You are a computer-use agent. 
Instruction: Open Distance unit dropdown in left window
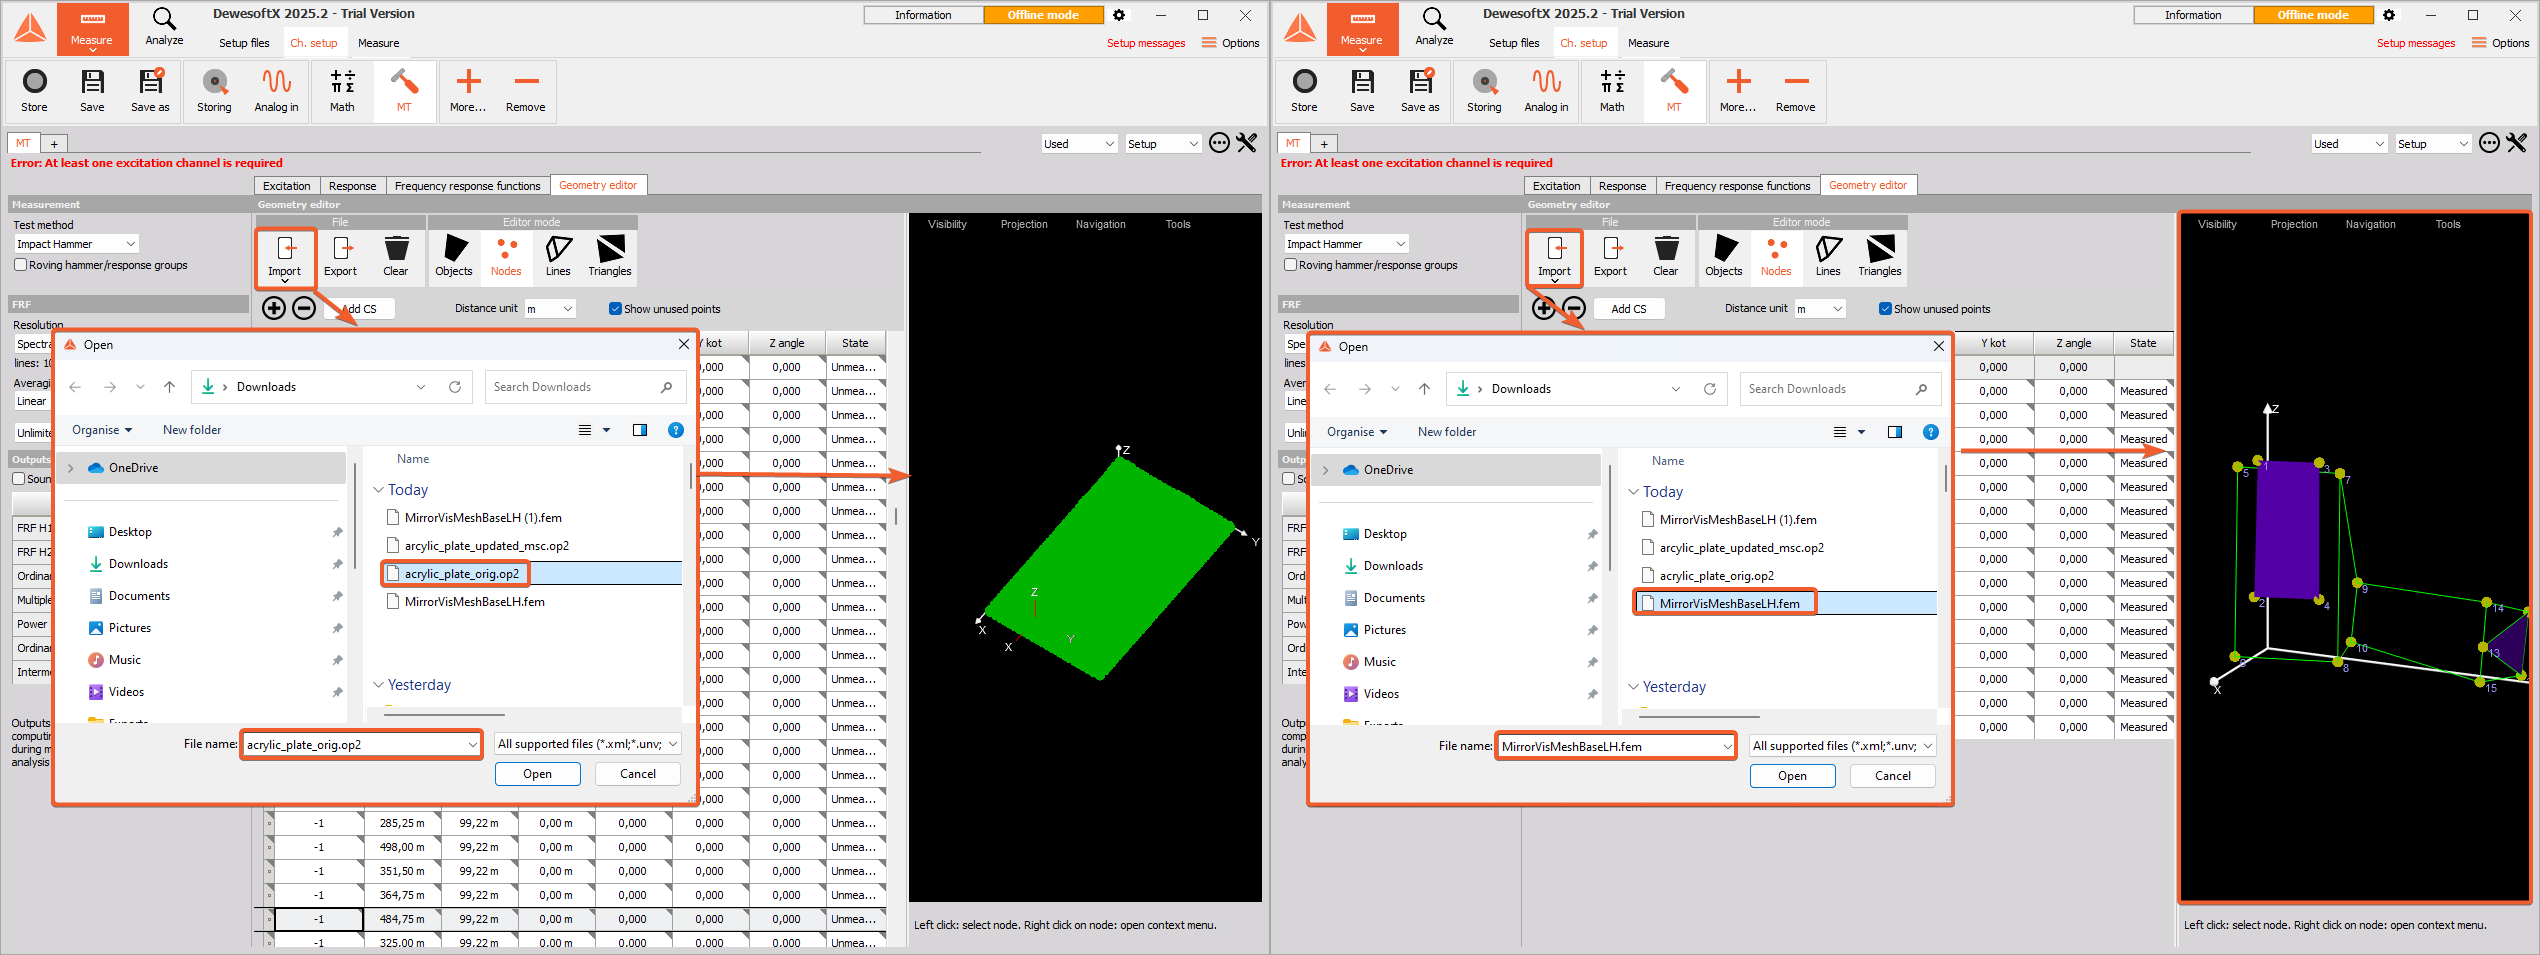(x=550, y=309)
